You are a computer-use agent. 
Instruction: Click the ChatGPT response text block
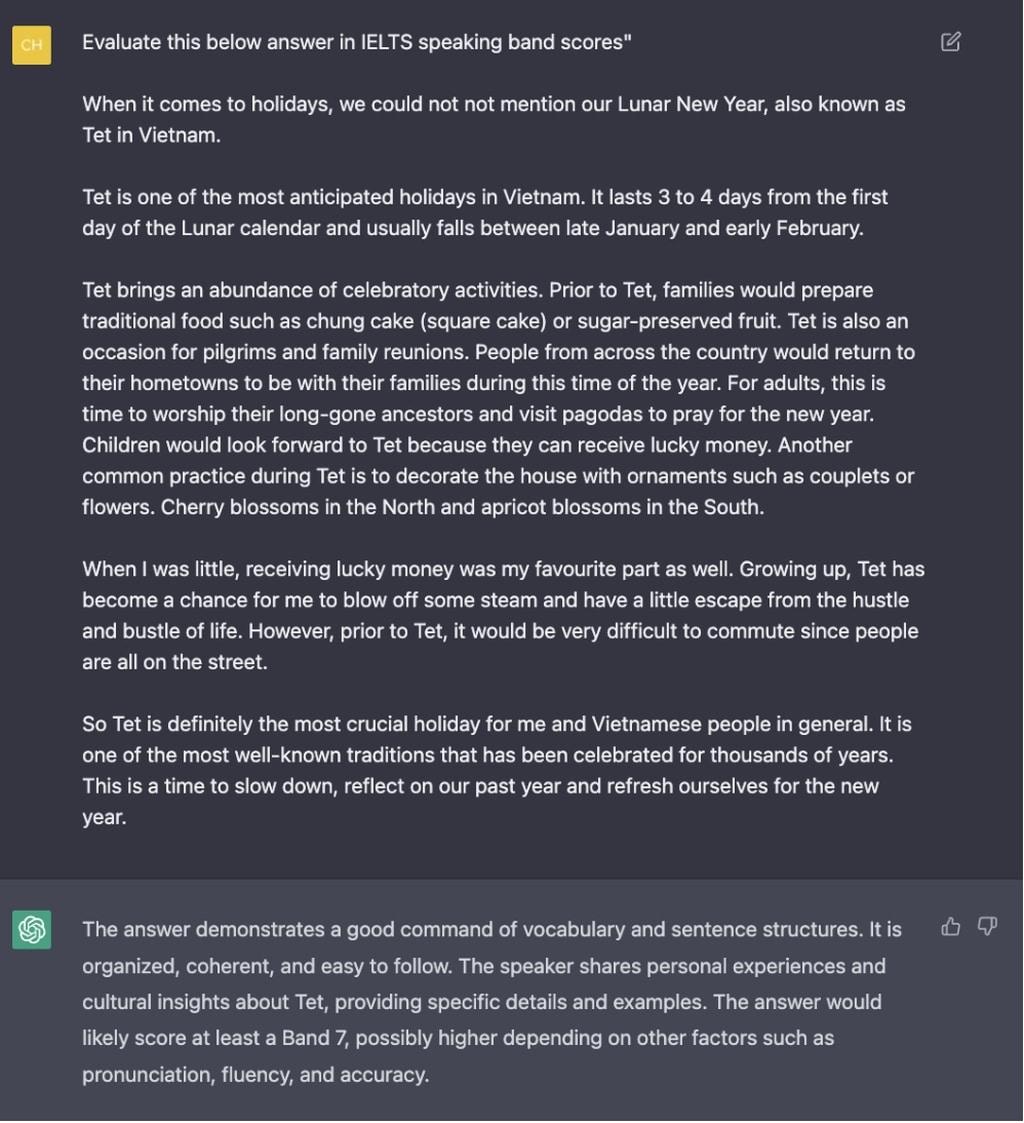click(491, 1002)
